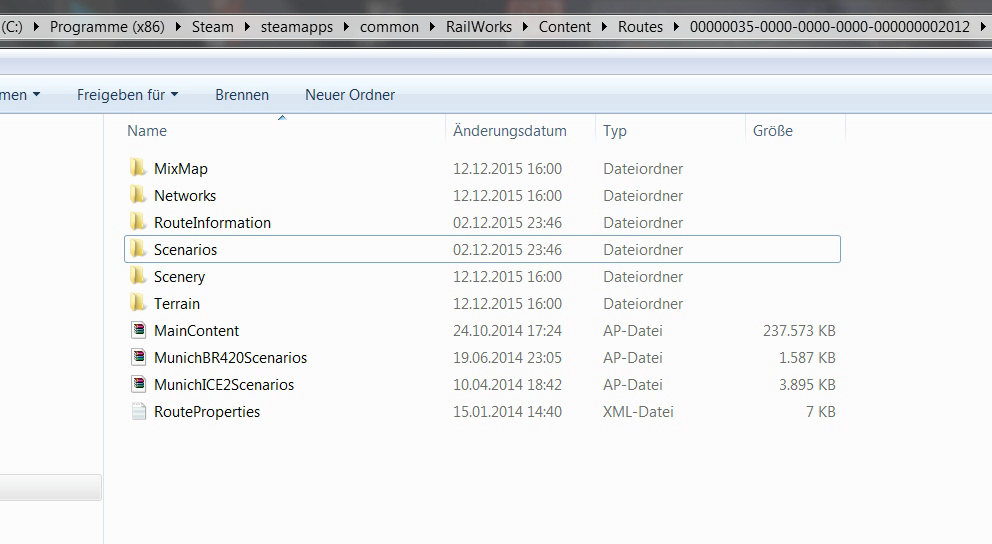Select the RouteProperties file name
The height and width of the screenshot is (544, 992).
(207, 412)
